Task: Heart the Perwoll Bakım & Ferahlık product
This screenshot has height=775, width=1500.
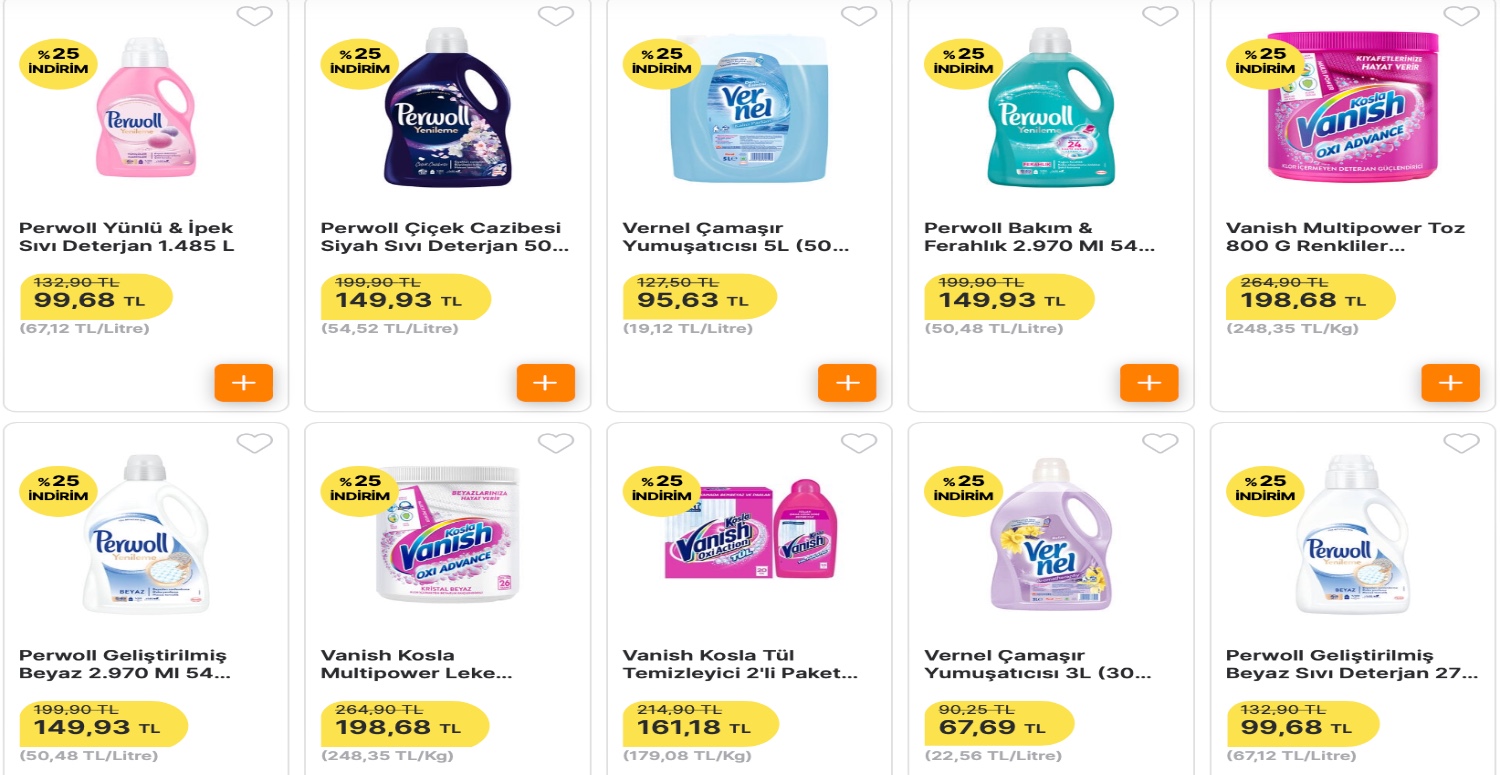Action: [x=1160, y=16]
